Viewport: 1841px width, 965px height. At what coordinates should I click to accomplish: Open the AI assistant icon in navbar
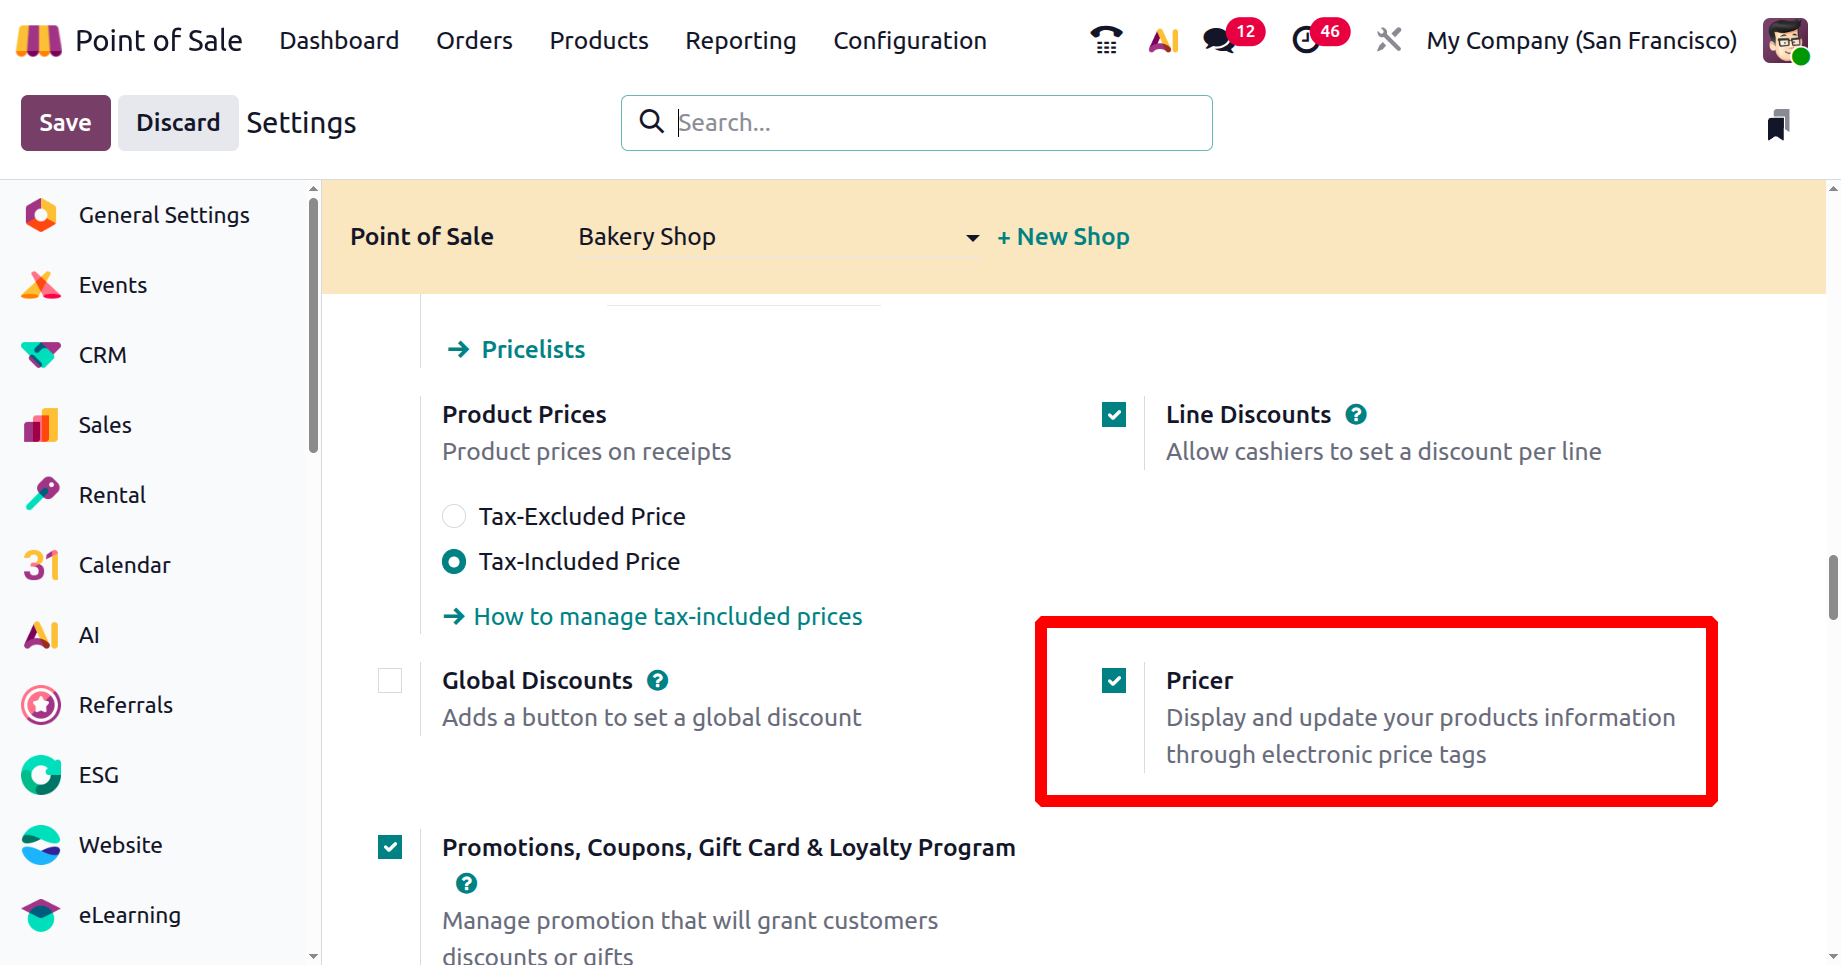pos(1163,40)
